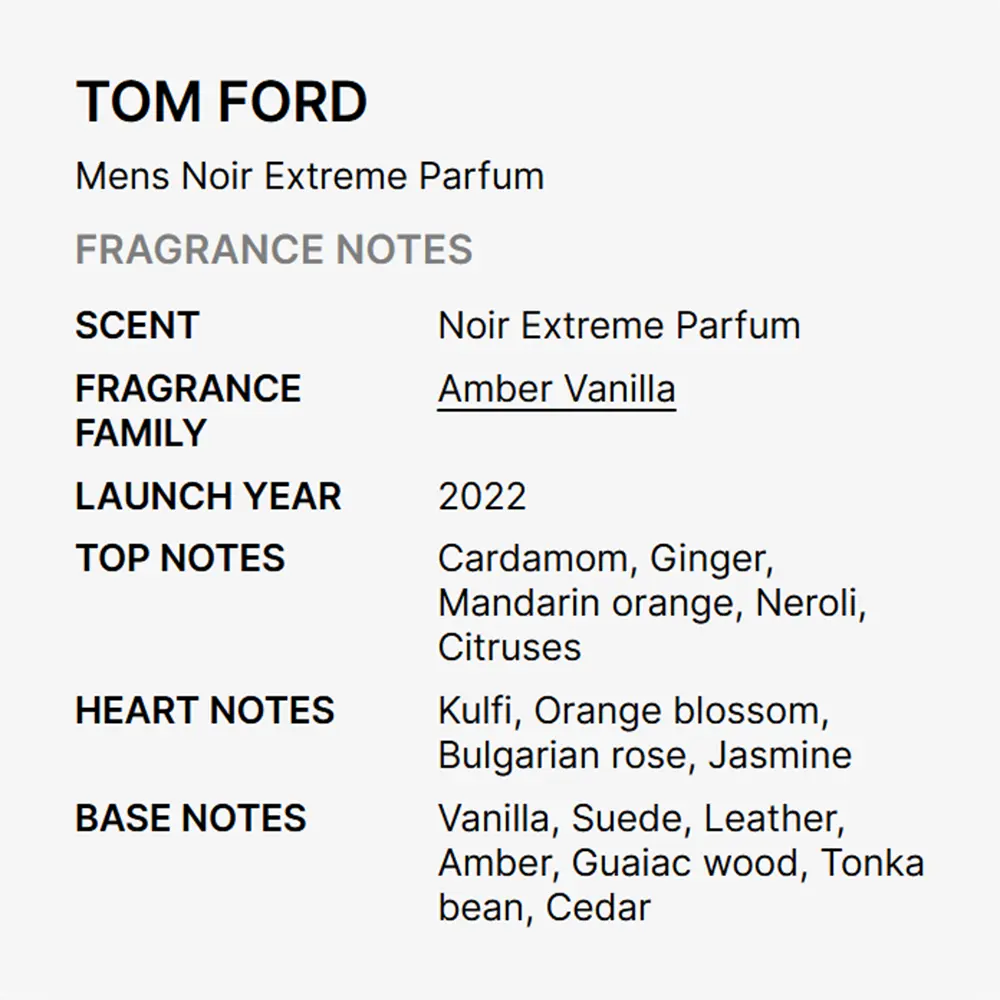This screenshot has height=1000, width=1000.
Task: Click the Bulgarian rose, Jasmine line
Action: coord(645,756)
